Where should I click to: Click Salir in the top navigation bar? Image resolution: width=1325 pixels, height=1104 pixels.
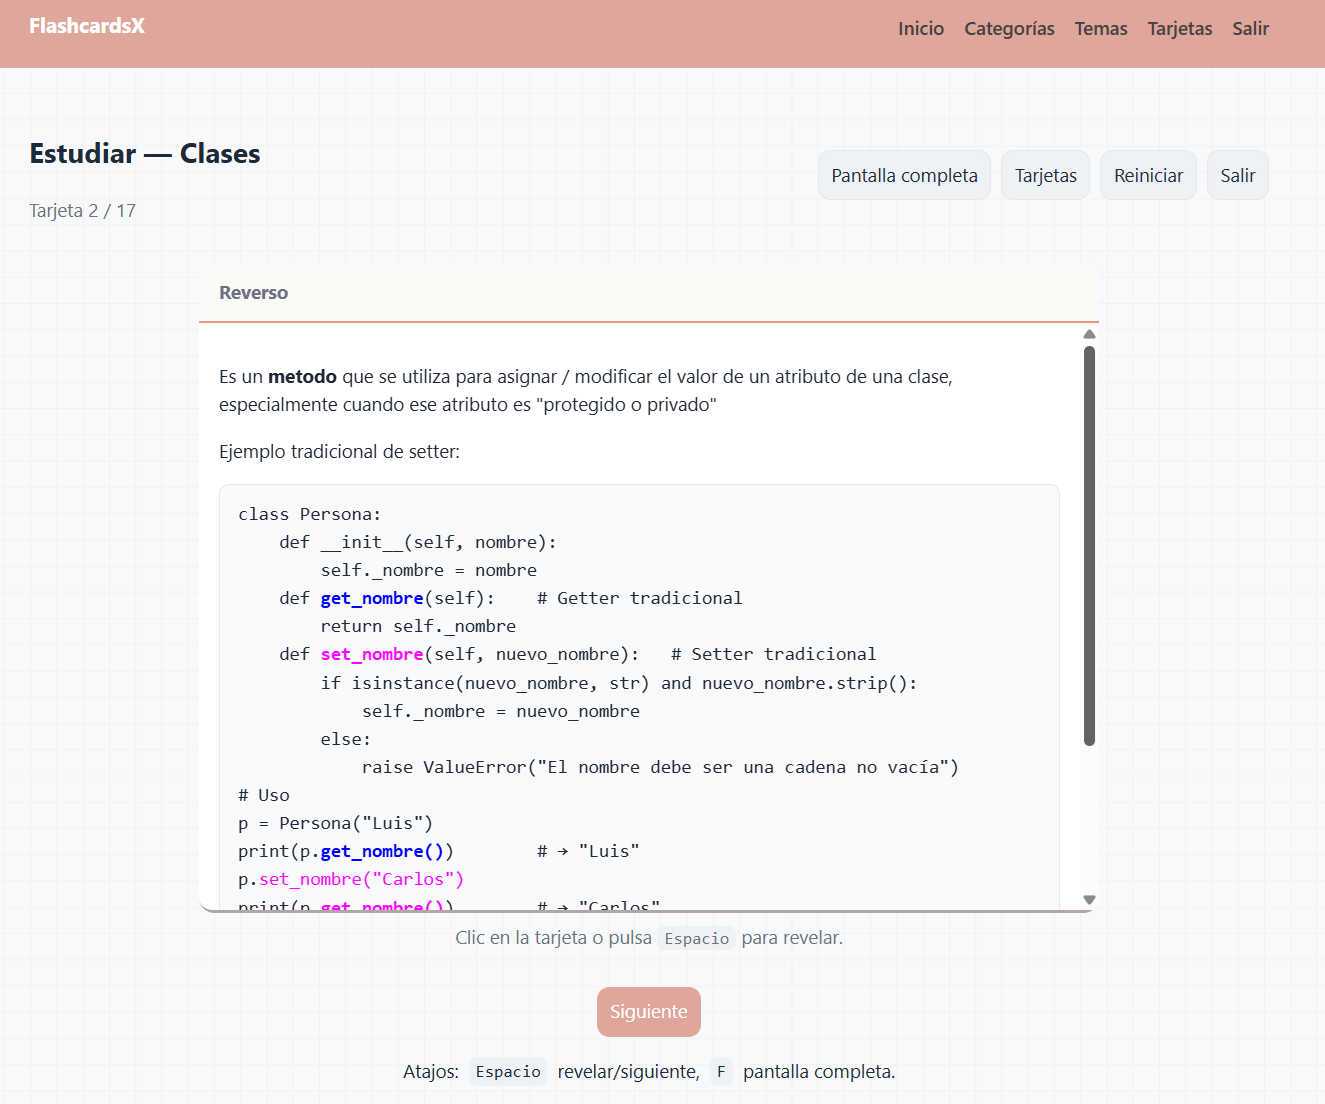[x=1249, y=29]
